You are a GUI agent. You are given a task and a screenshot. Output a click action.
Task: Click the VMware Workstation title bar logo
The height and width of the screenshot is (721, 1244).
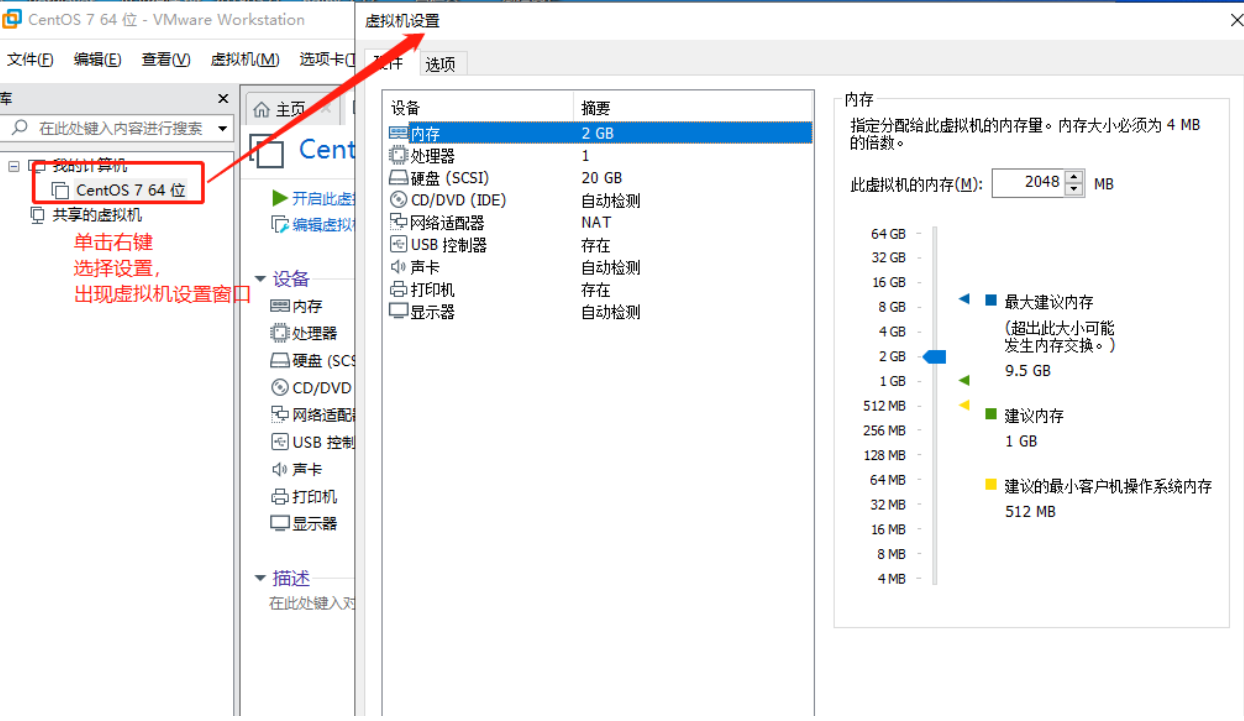click(x=13, y=18)
